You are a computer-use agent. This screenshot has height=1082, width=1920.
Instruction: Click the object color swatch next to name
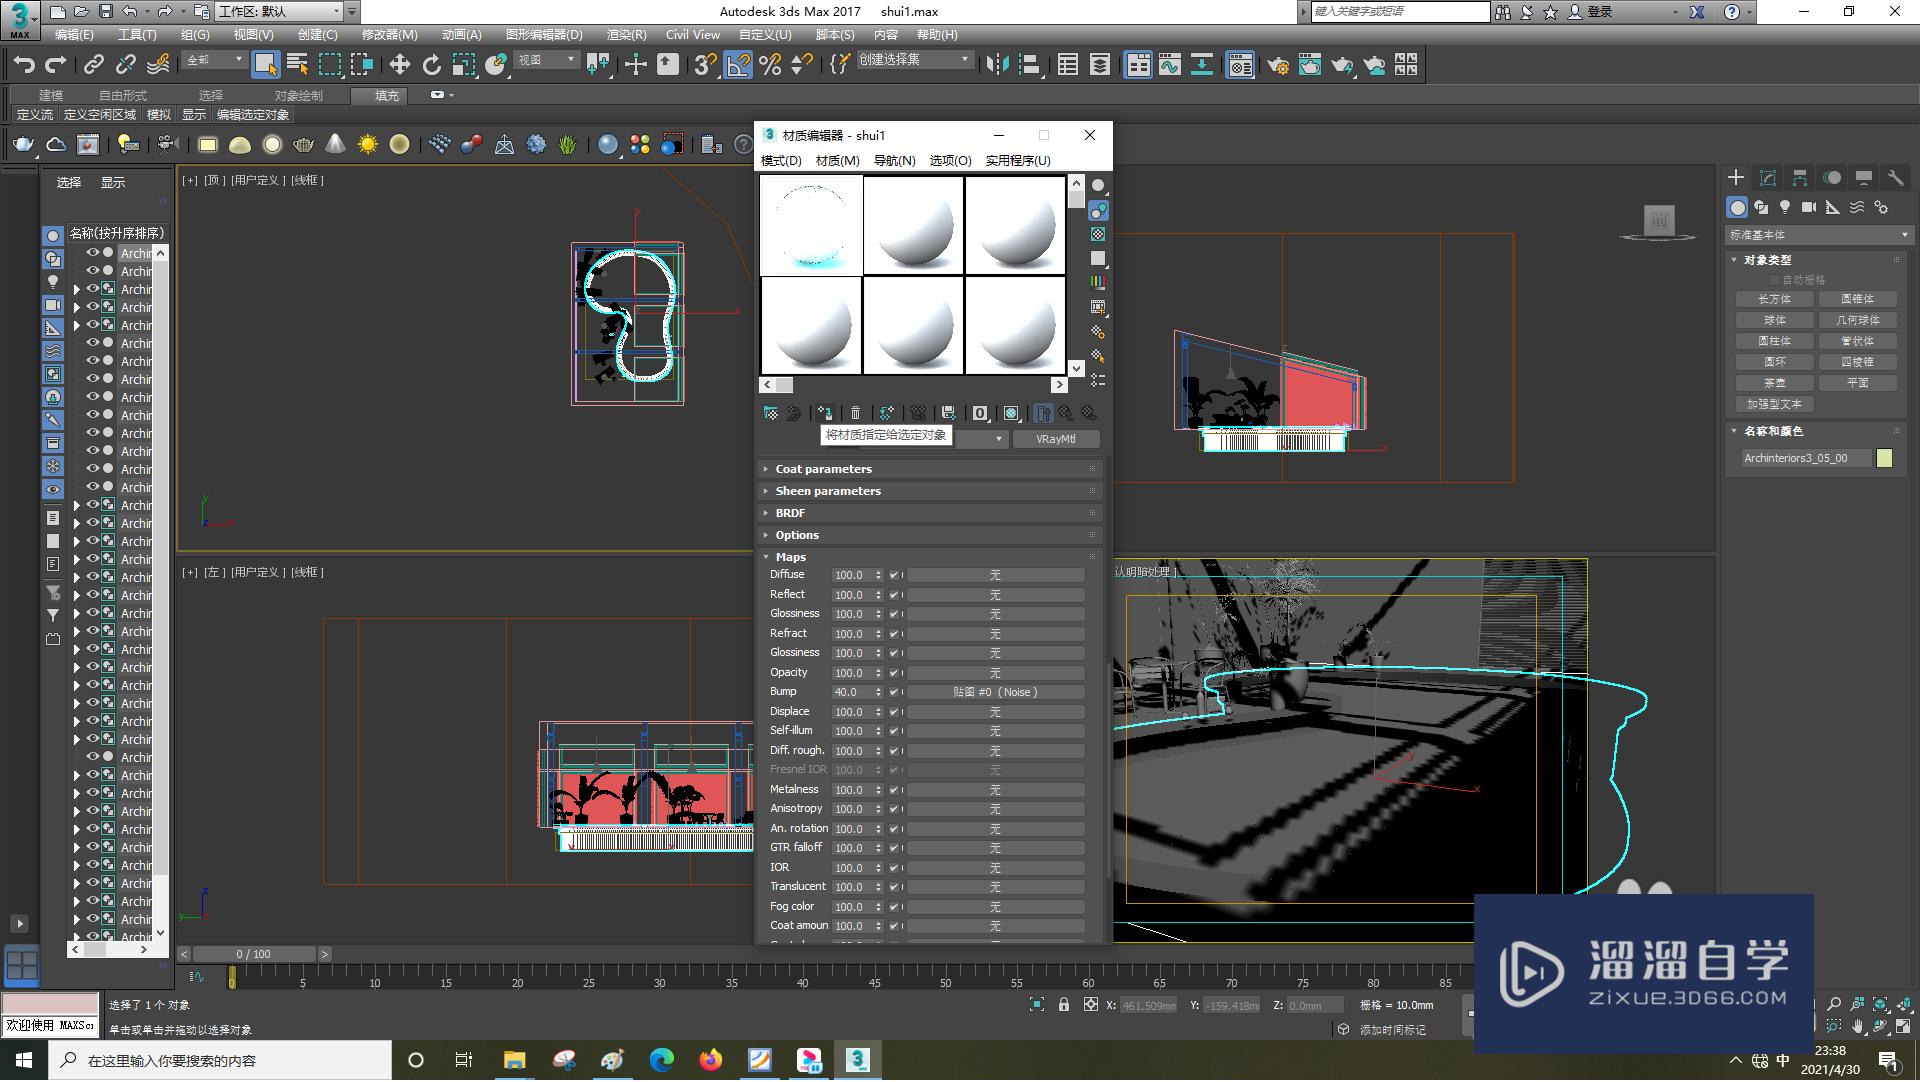1884,458
